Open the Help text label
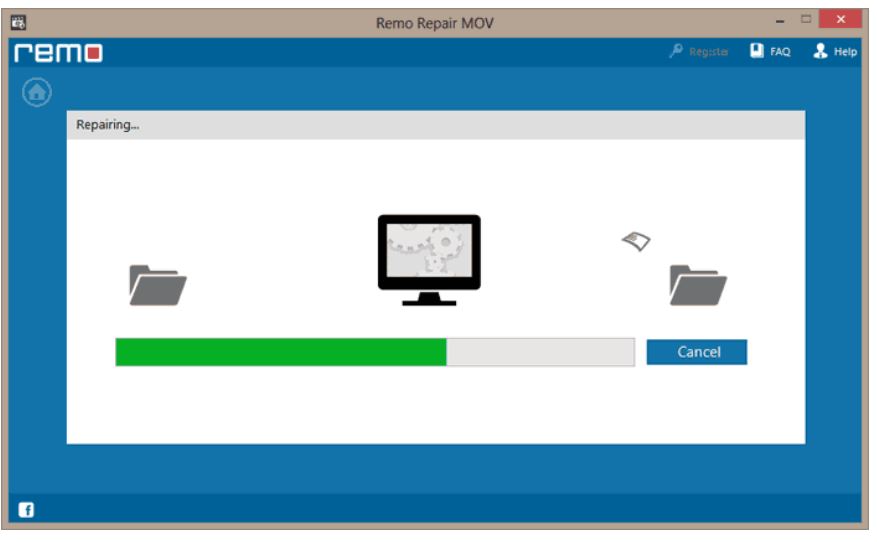 coord(845,52)
